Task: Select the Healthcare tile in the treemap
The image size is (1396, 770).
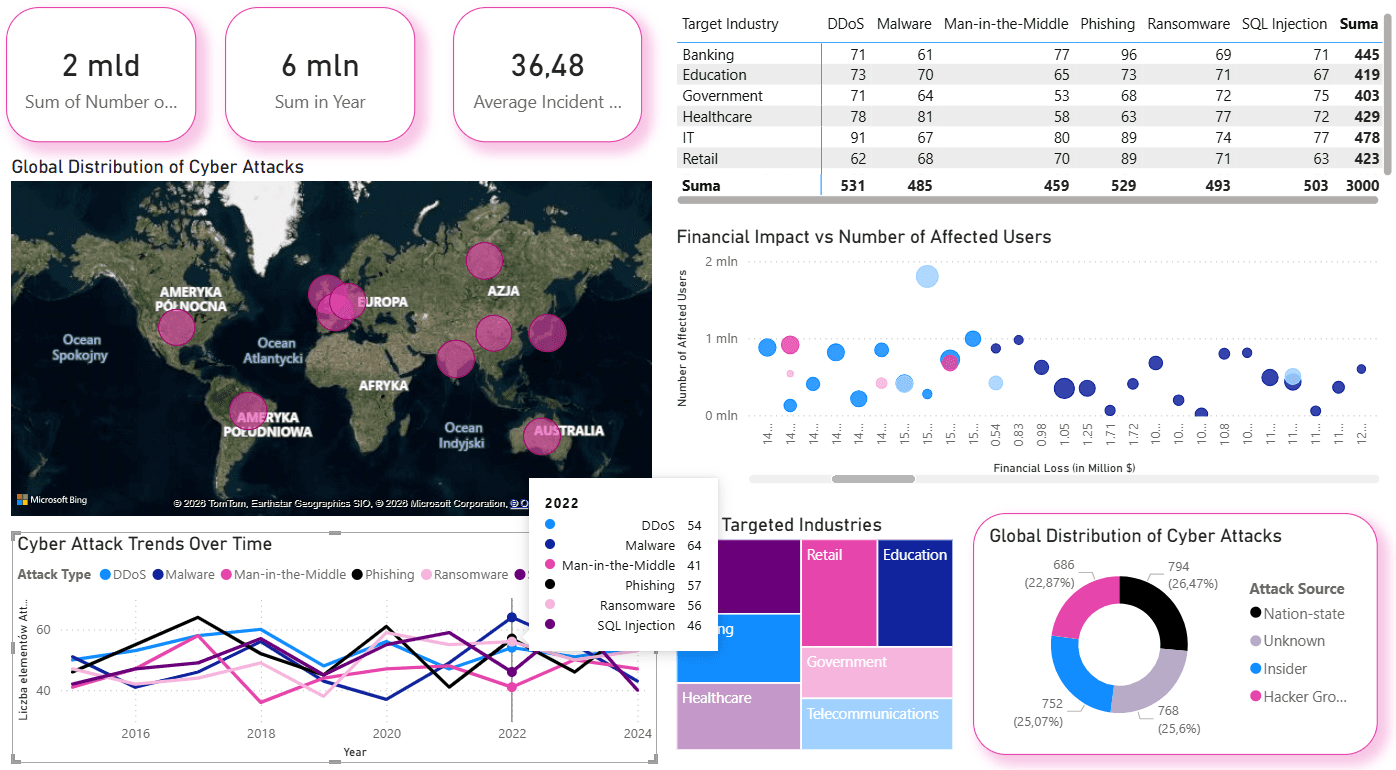Action: pos(738,716)
